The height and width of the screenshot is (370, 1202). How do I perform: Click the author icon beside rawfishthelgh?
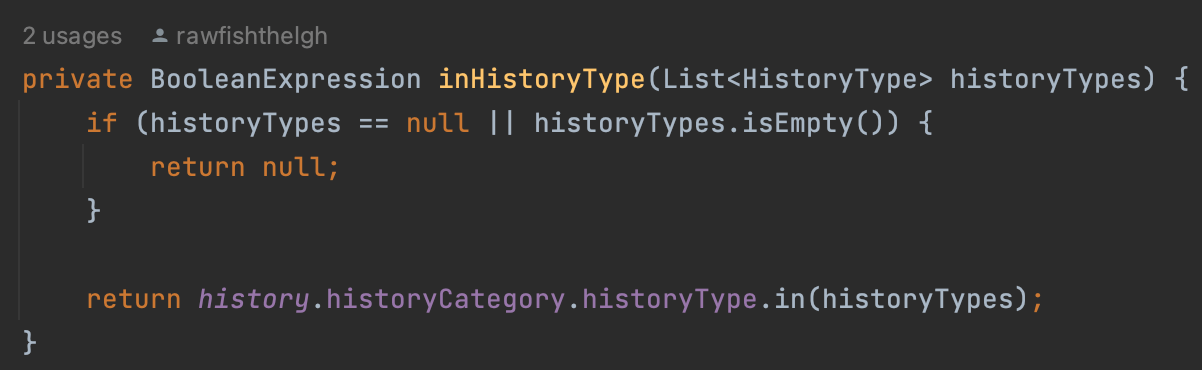159,37
